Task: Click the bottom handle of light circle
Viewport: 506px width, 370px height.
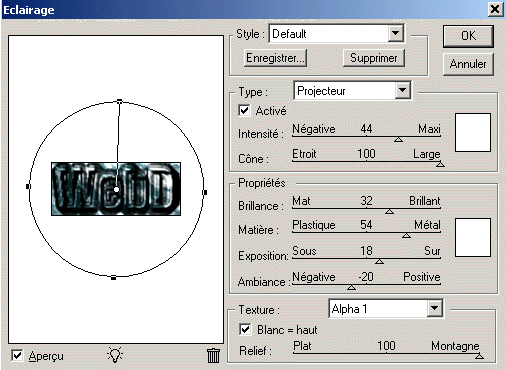Action: click(x=113, y=277)
